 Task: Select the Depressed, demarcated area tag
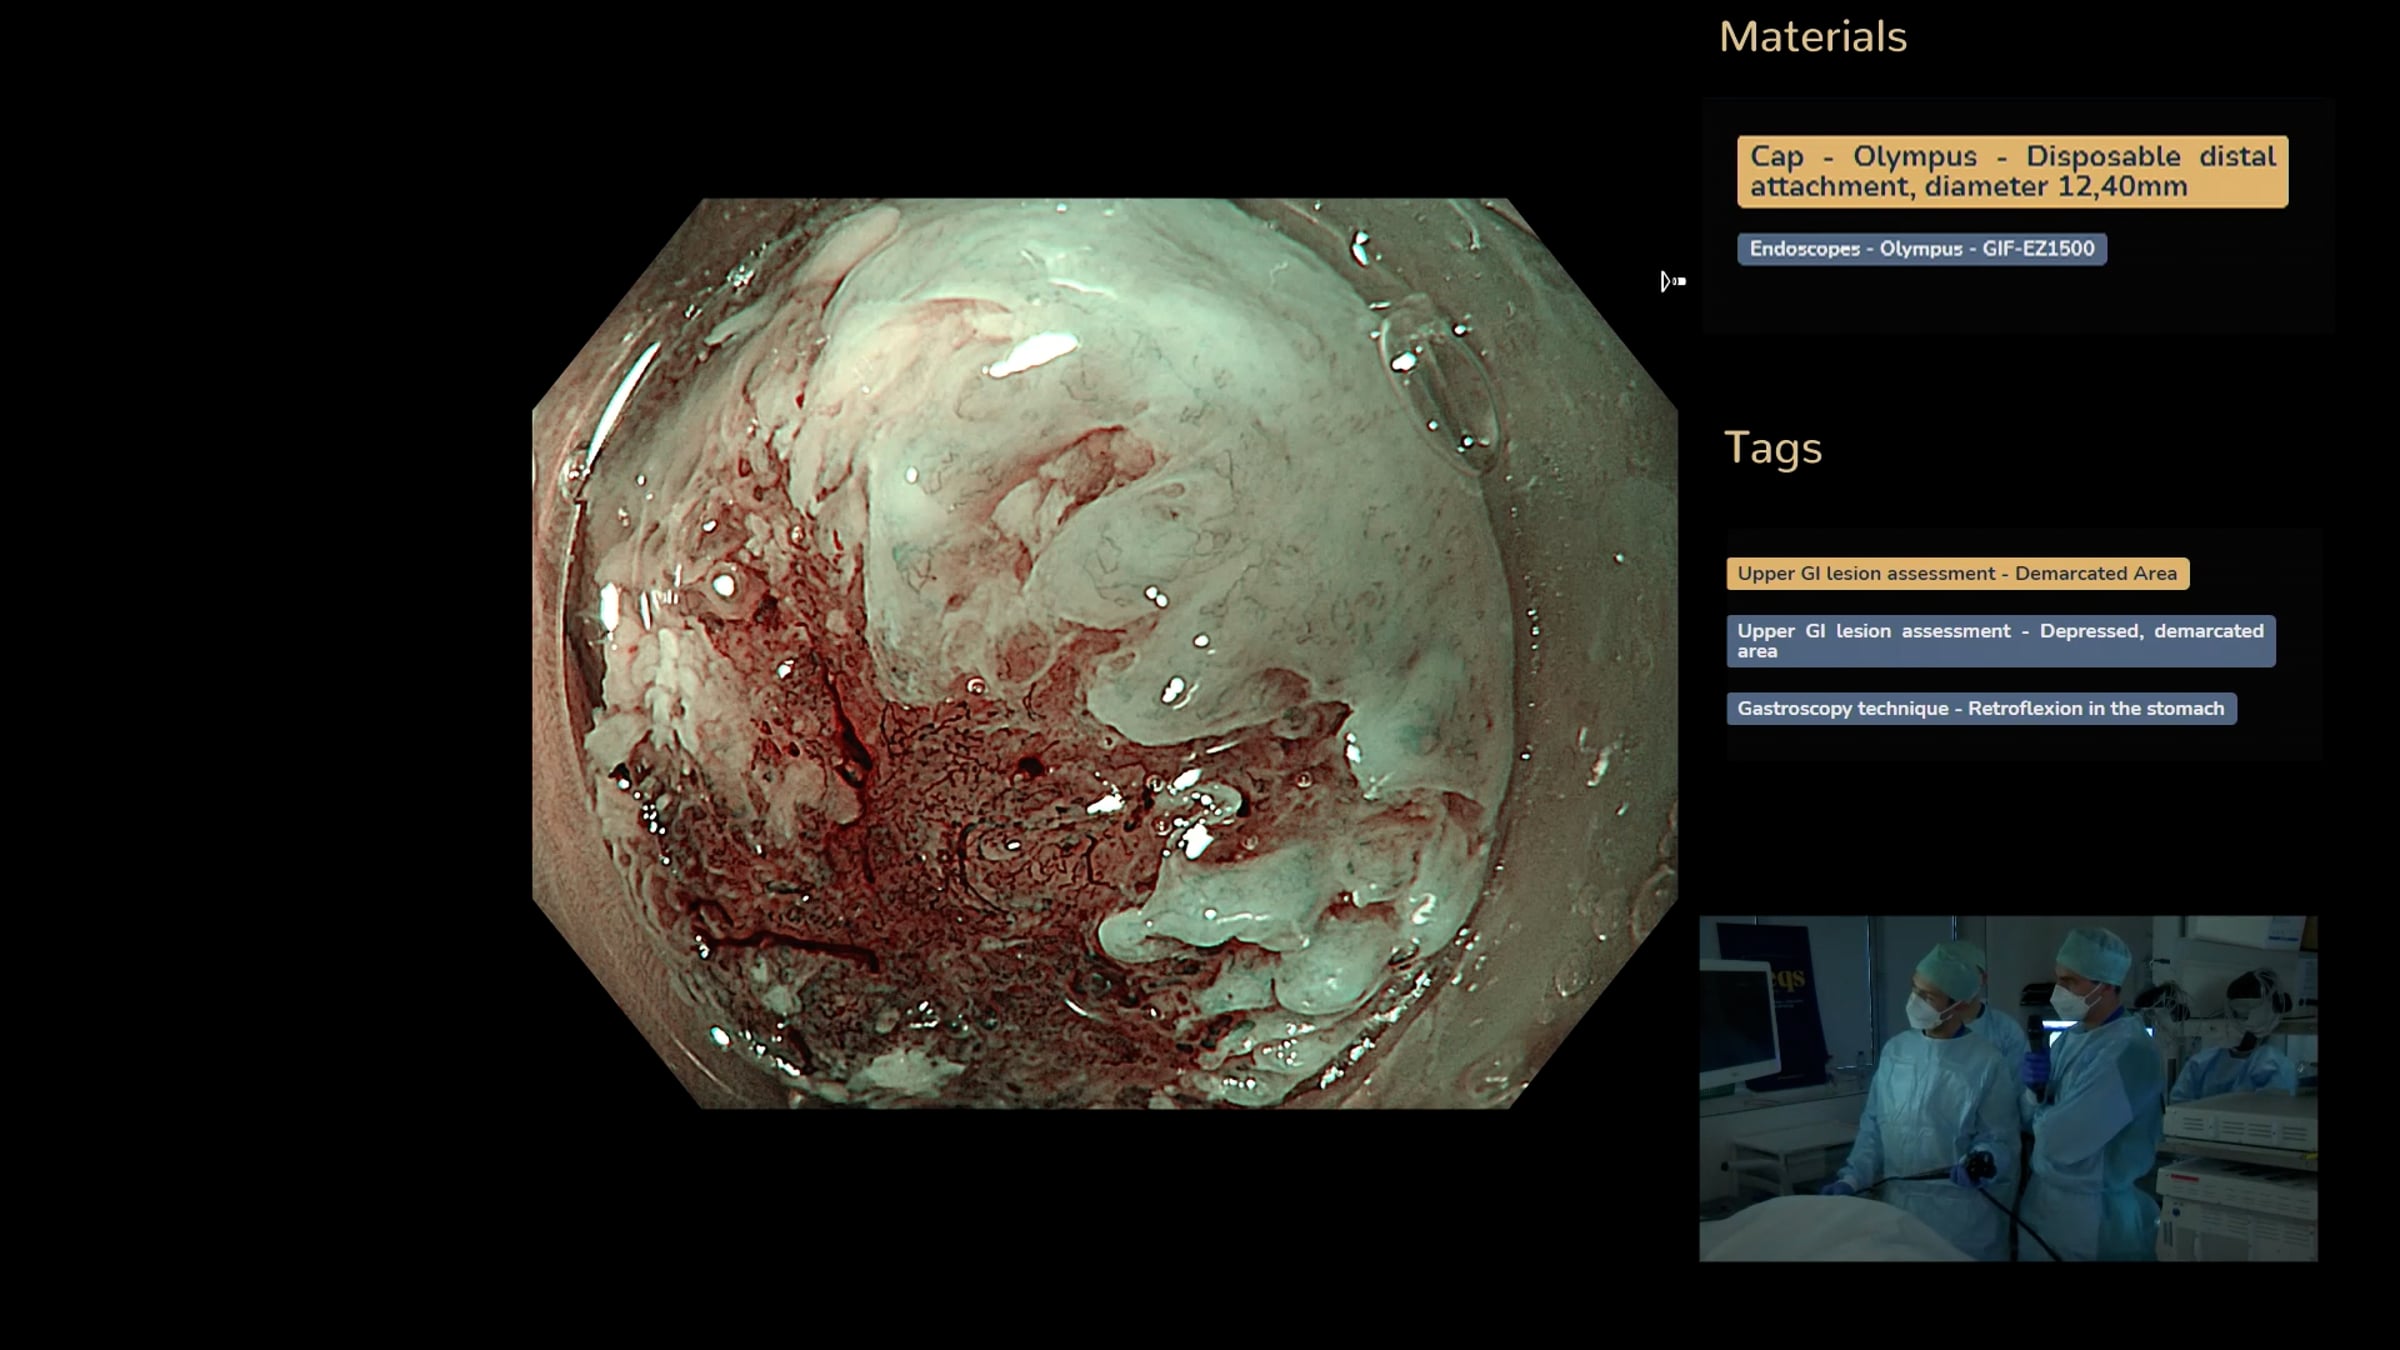point(2000,641)
